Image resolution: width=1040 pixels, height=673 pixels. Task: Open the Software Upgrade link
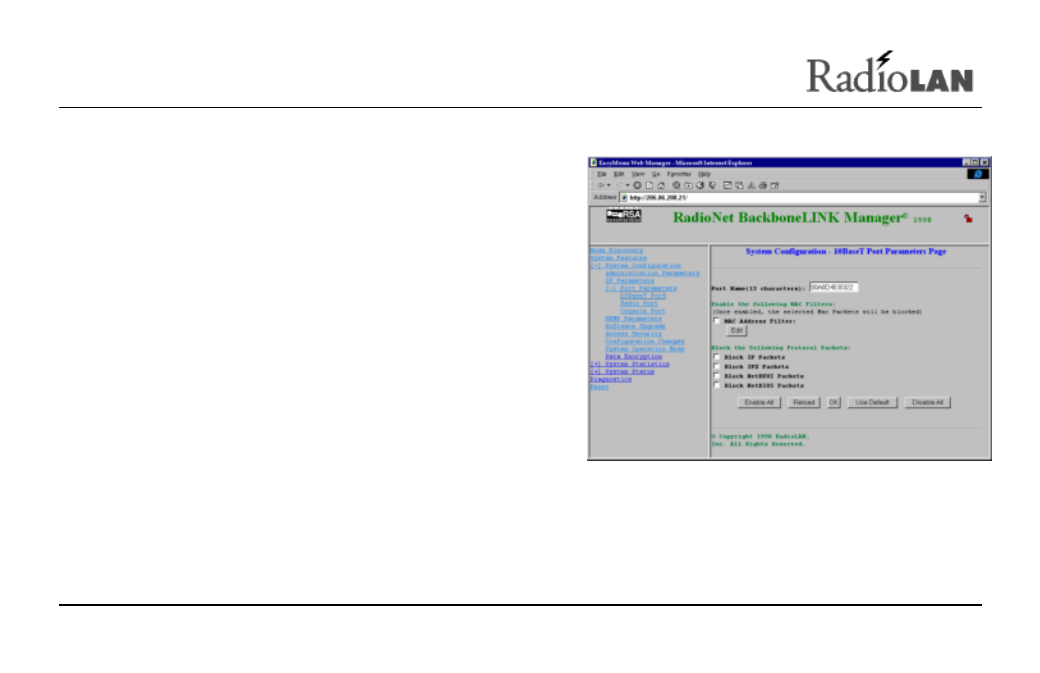[635, 326]
